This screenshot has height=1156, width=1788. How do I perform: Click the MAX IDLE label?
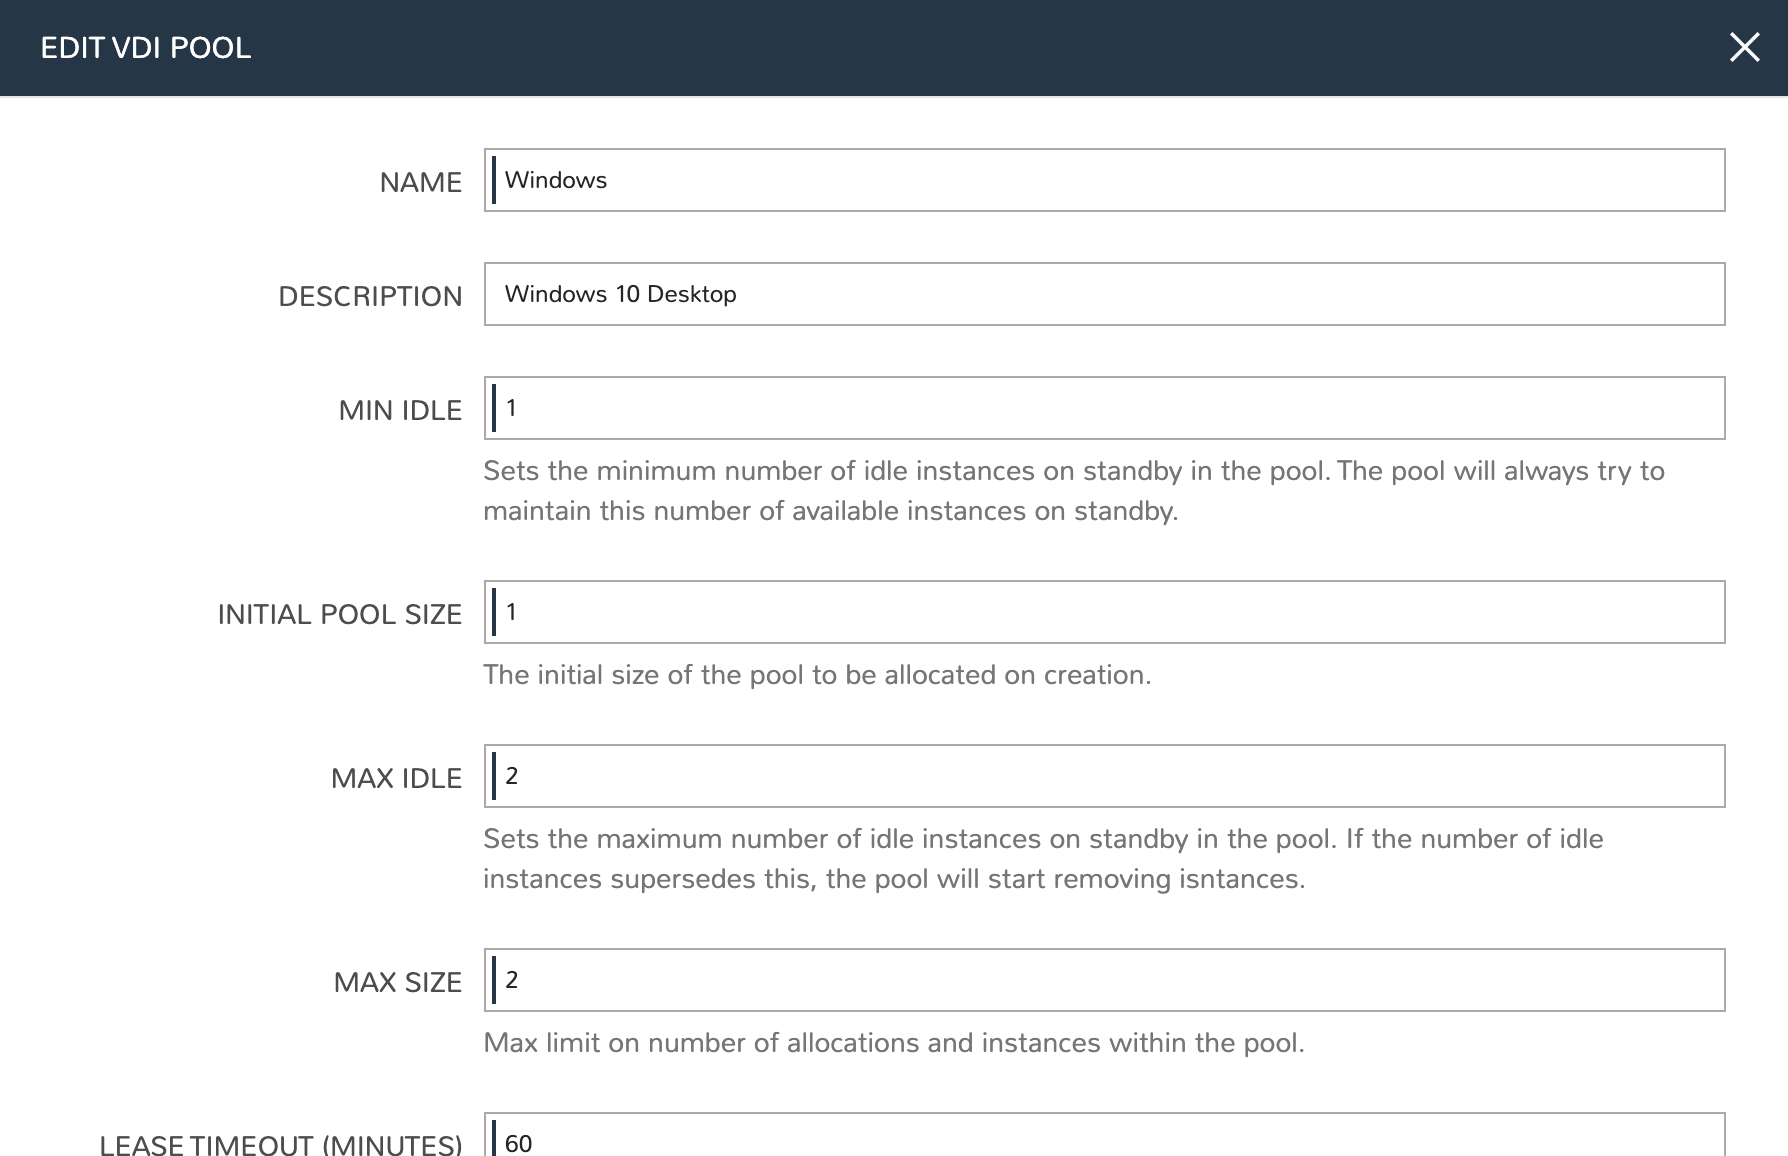(396, 778)
